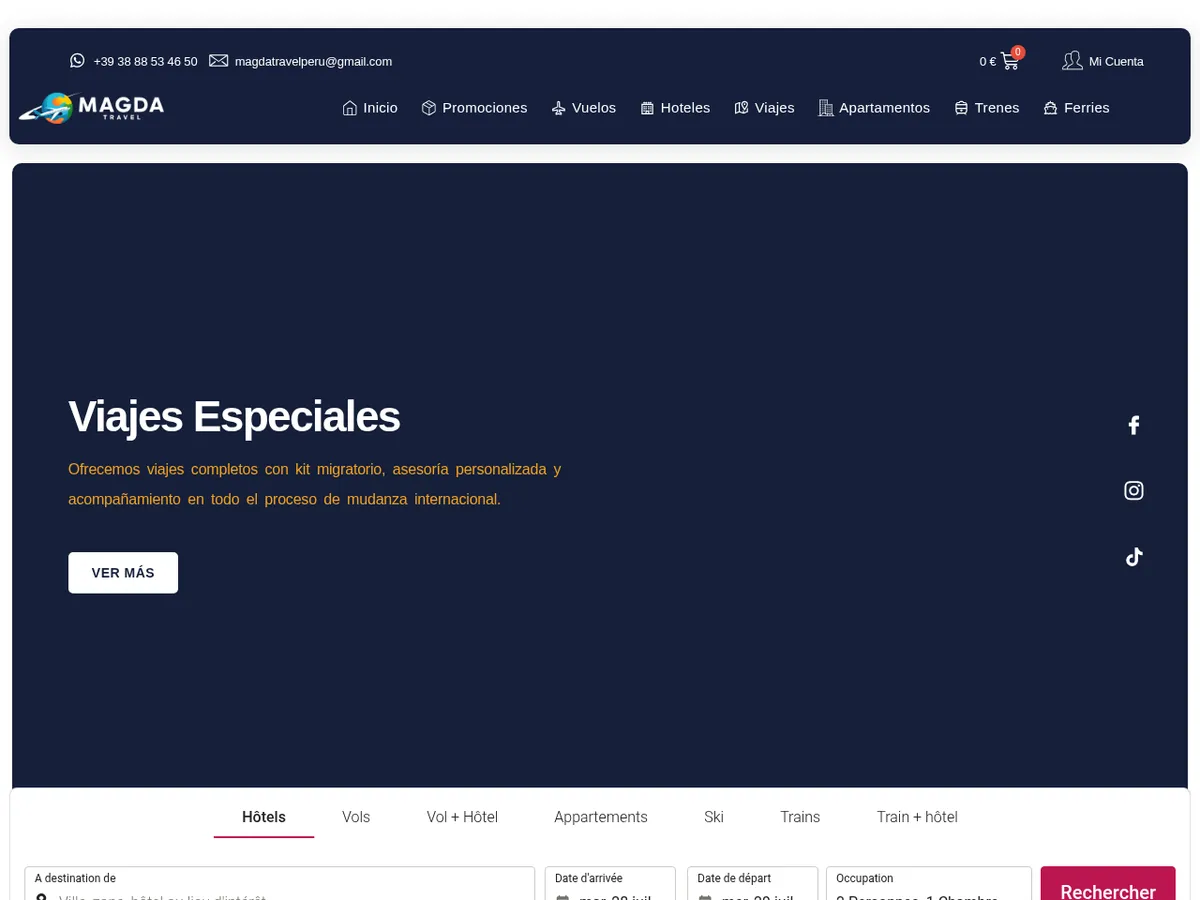The image size is (1200, 900).
Task: Open the Instagram social icon
Action: (1133, 490)
